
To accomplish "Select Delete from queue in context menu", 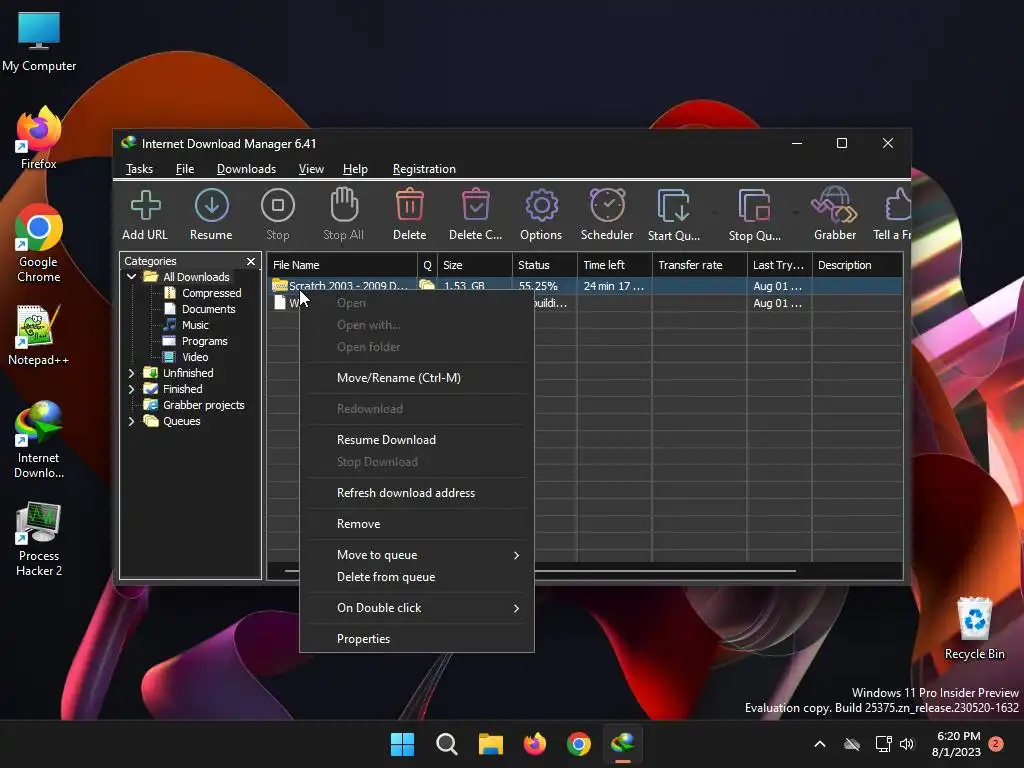I will [x=417, y=577].
